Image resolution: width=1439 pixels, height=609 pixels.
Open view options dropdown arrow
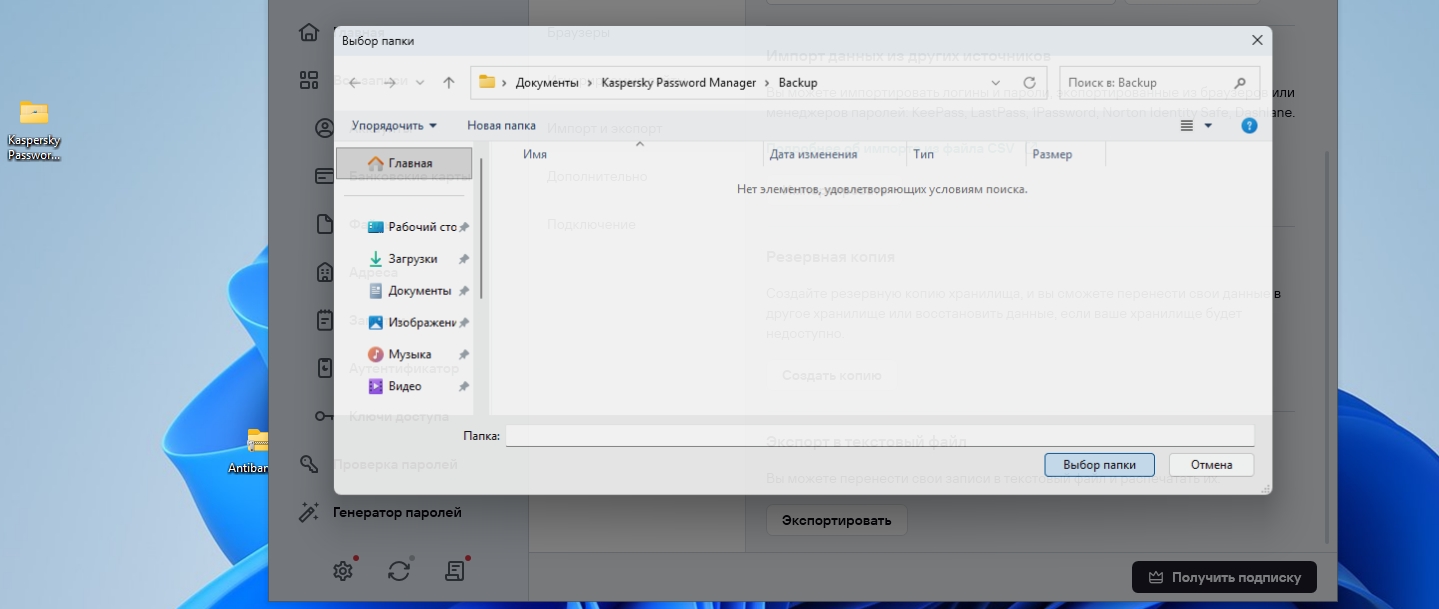1208,126
